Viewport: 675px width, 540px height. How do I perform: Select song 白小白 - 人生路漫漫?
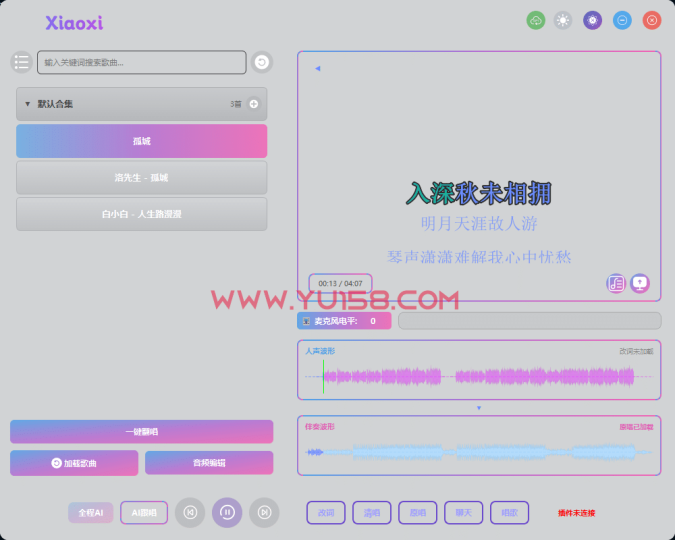coord(142,214)
